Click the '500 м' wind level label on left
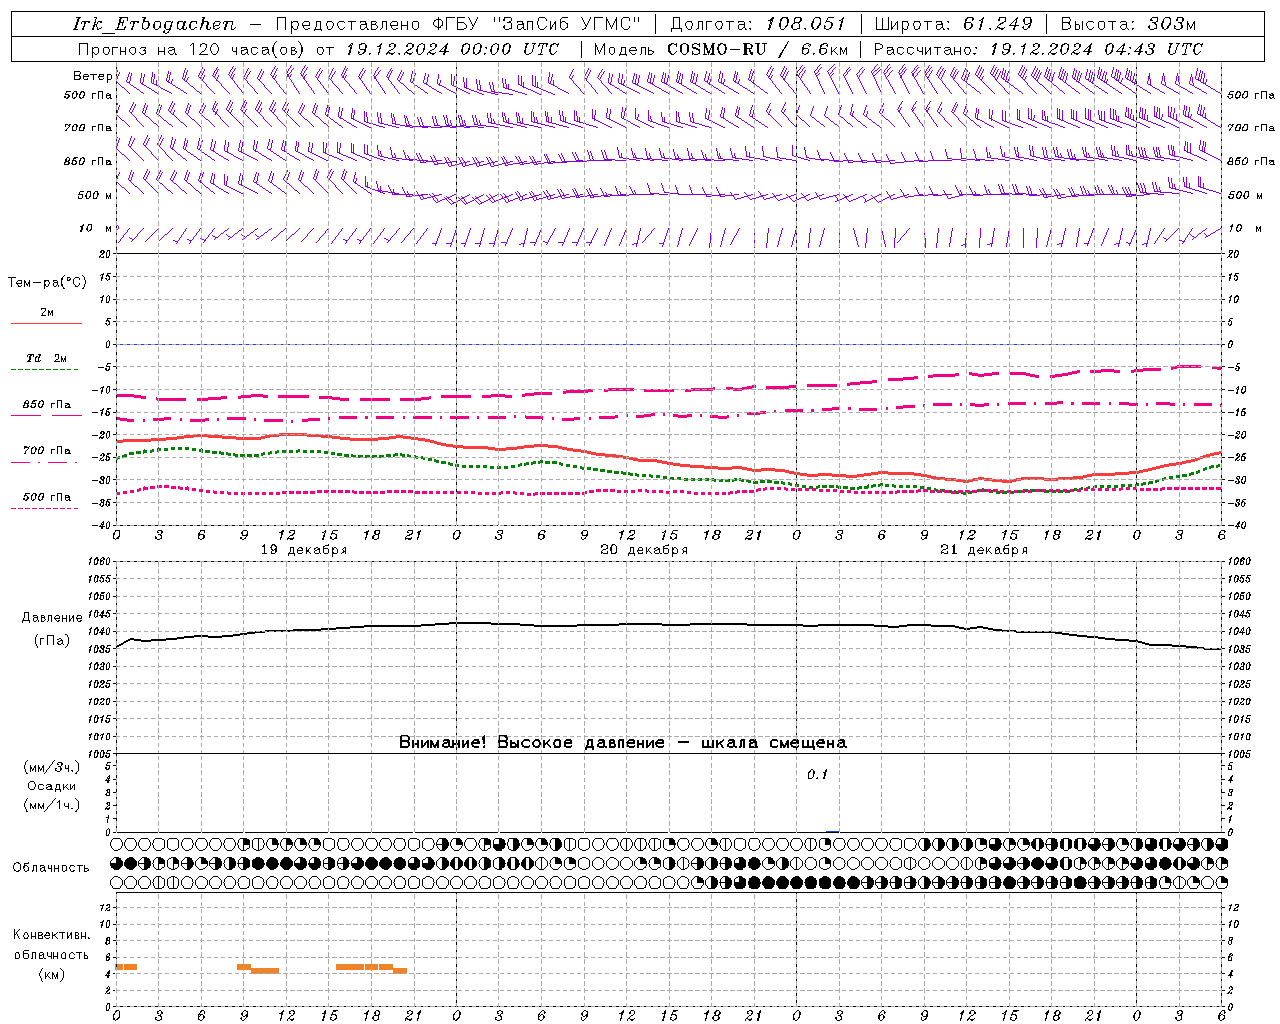 click(95, 195)
